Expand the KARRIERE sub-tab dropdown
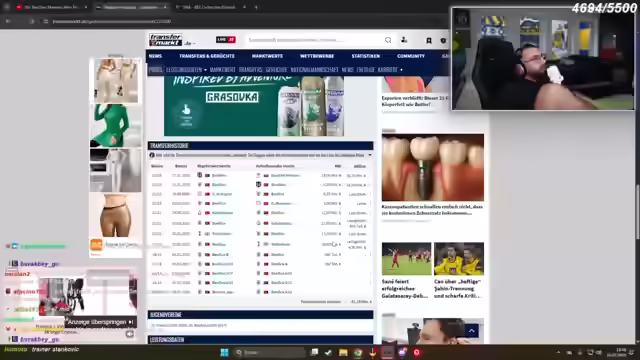The image size is (640, 360). pos(390,70)
